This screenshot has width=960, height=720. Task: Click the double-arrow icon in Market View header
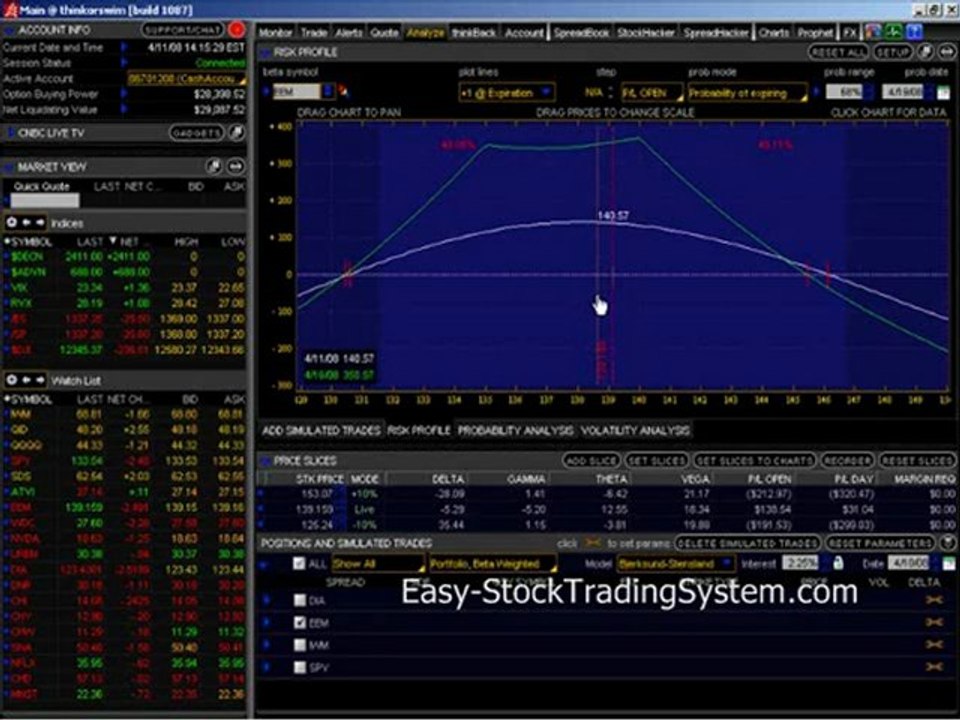[236, 166]
